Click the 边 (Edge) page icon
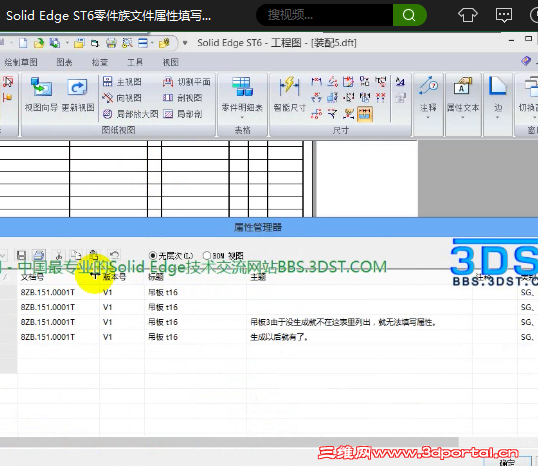 (498, 86)
